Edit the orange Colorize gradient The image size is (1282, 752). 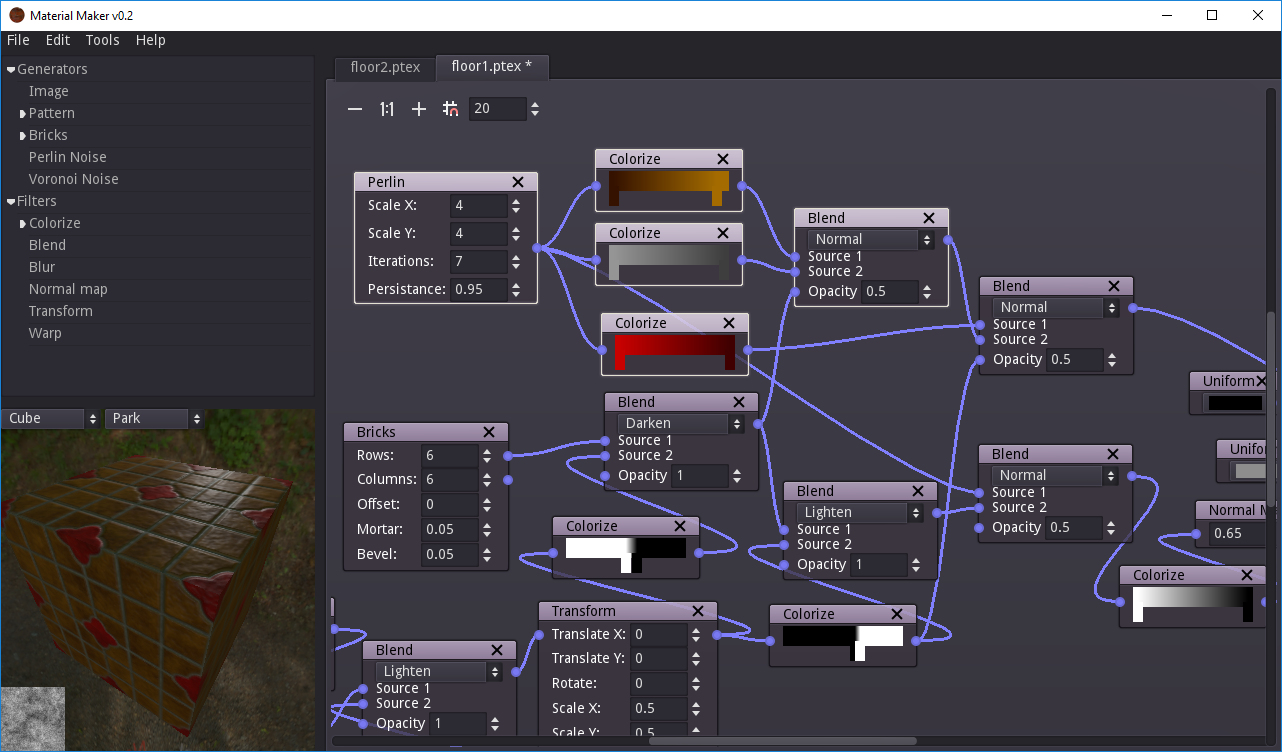669,181
